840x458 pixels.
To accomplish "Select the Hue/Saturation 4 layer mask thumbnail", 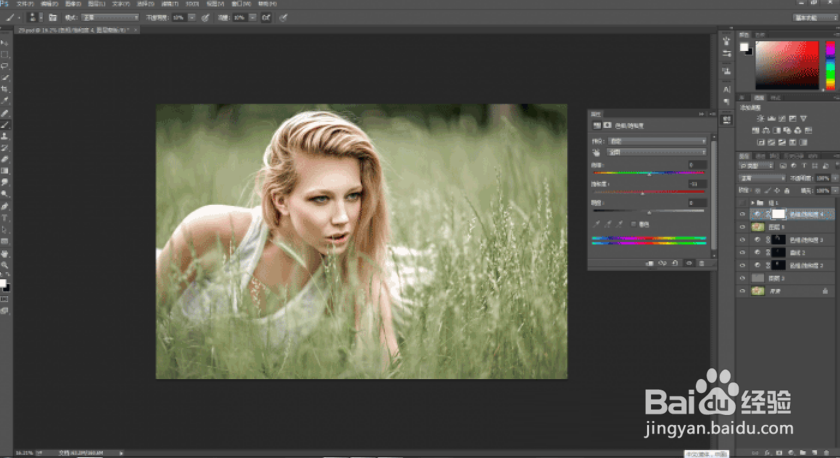I will (x=778, y=214).
